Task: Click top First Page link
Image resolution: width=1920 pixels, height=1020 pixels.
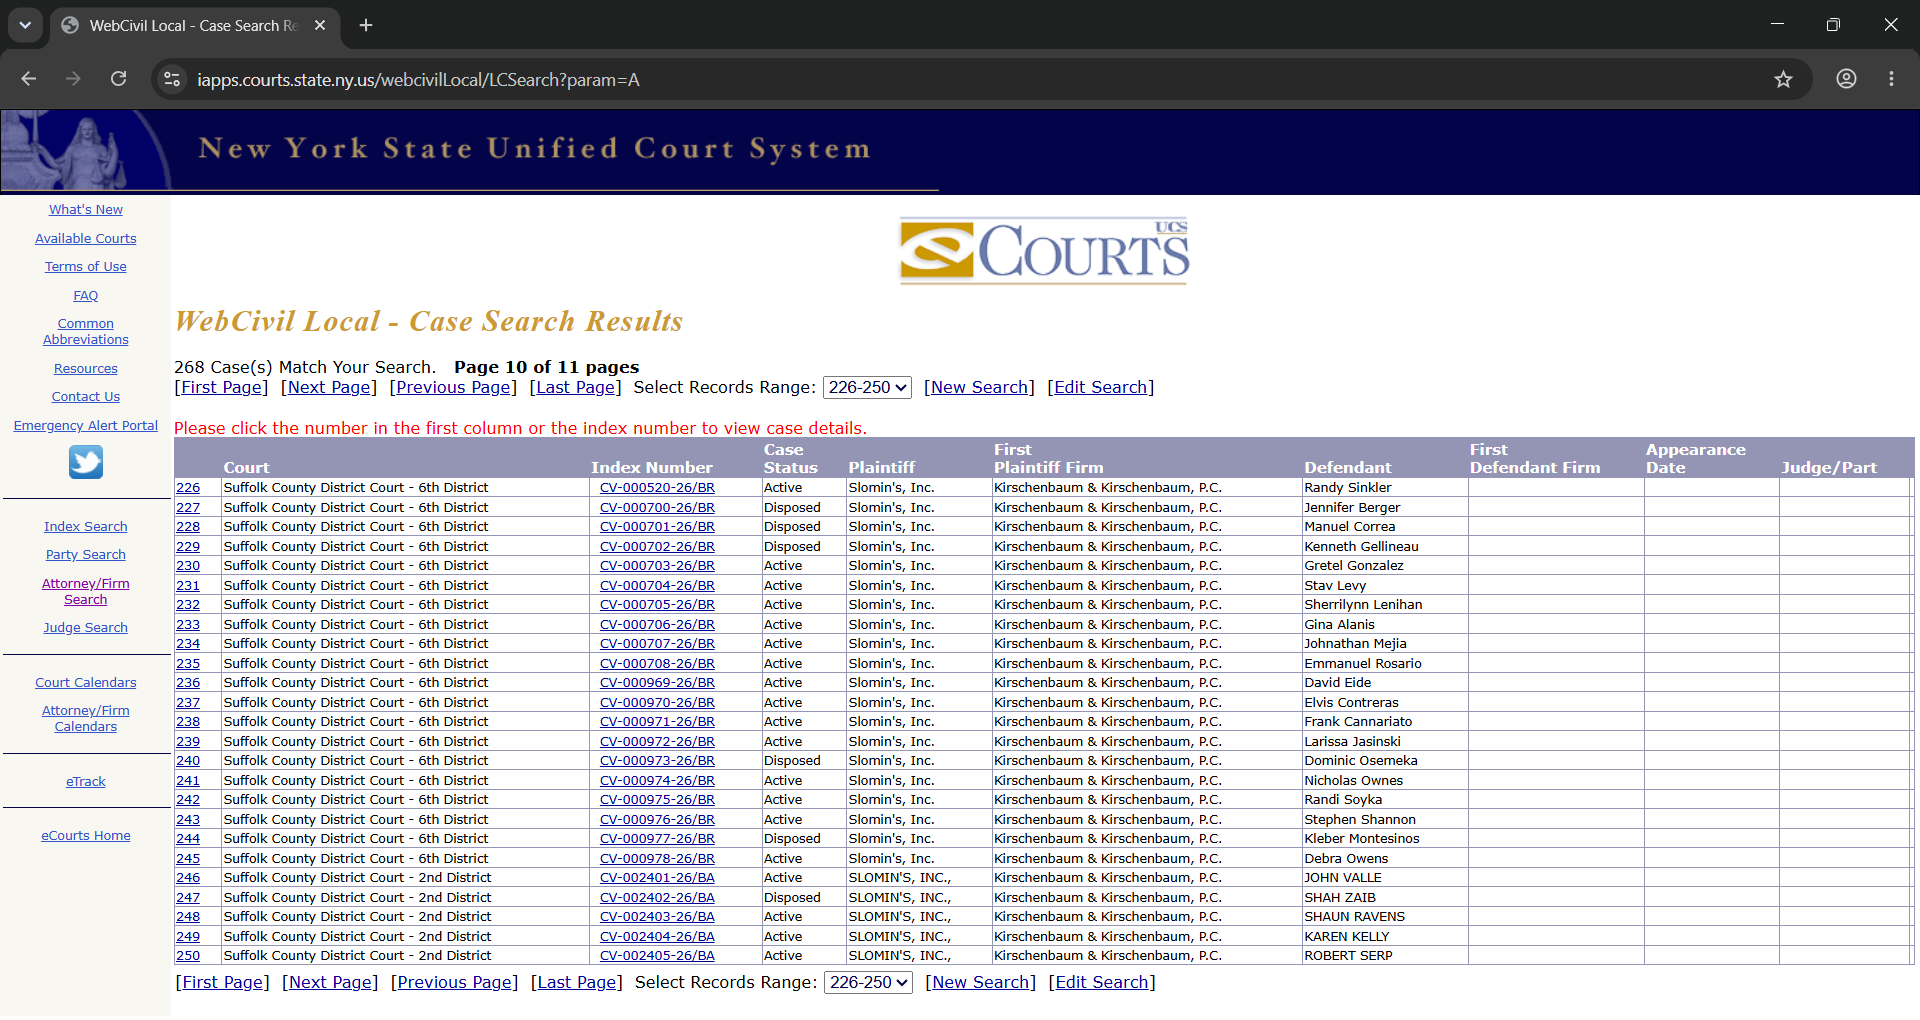Action: tap(221, 388)
